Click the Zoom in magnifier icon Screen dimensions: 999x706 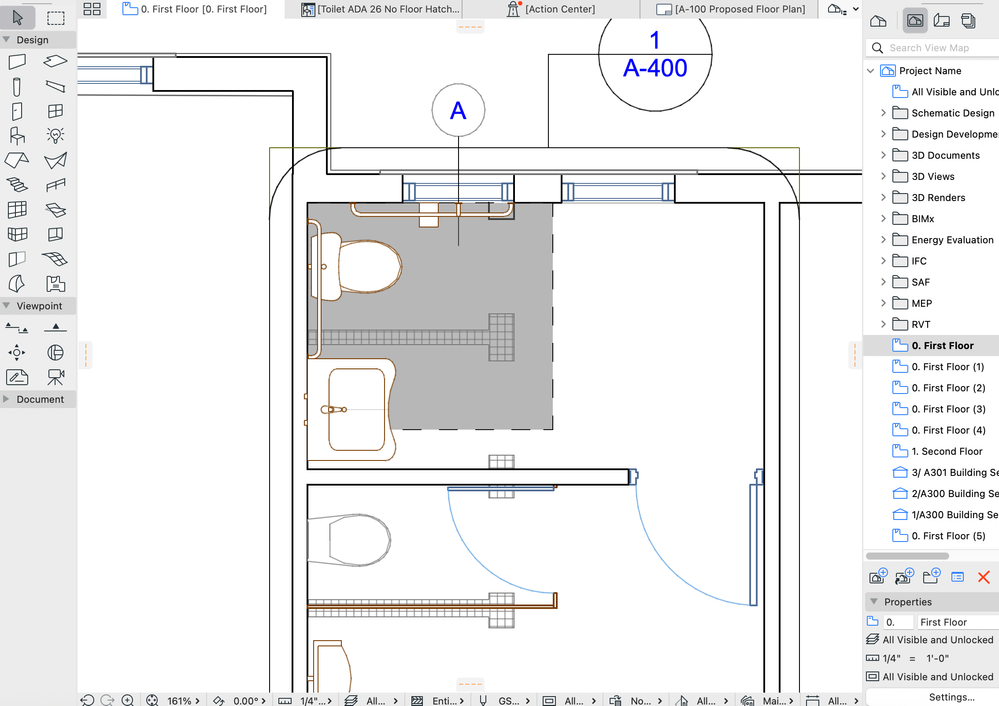point(127,700)
